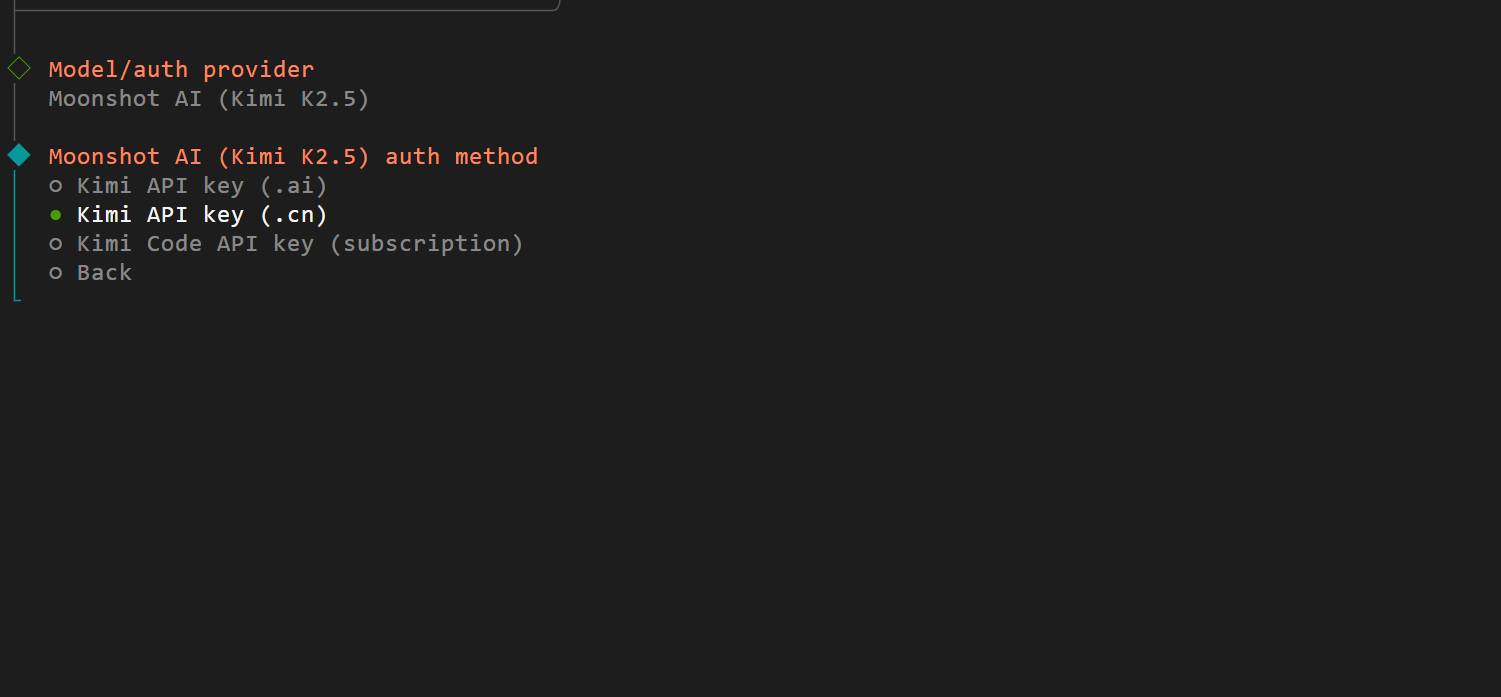
Task: Select the radio circle for Kimi API key (.ai)
Action: click(56, 186)
